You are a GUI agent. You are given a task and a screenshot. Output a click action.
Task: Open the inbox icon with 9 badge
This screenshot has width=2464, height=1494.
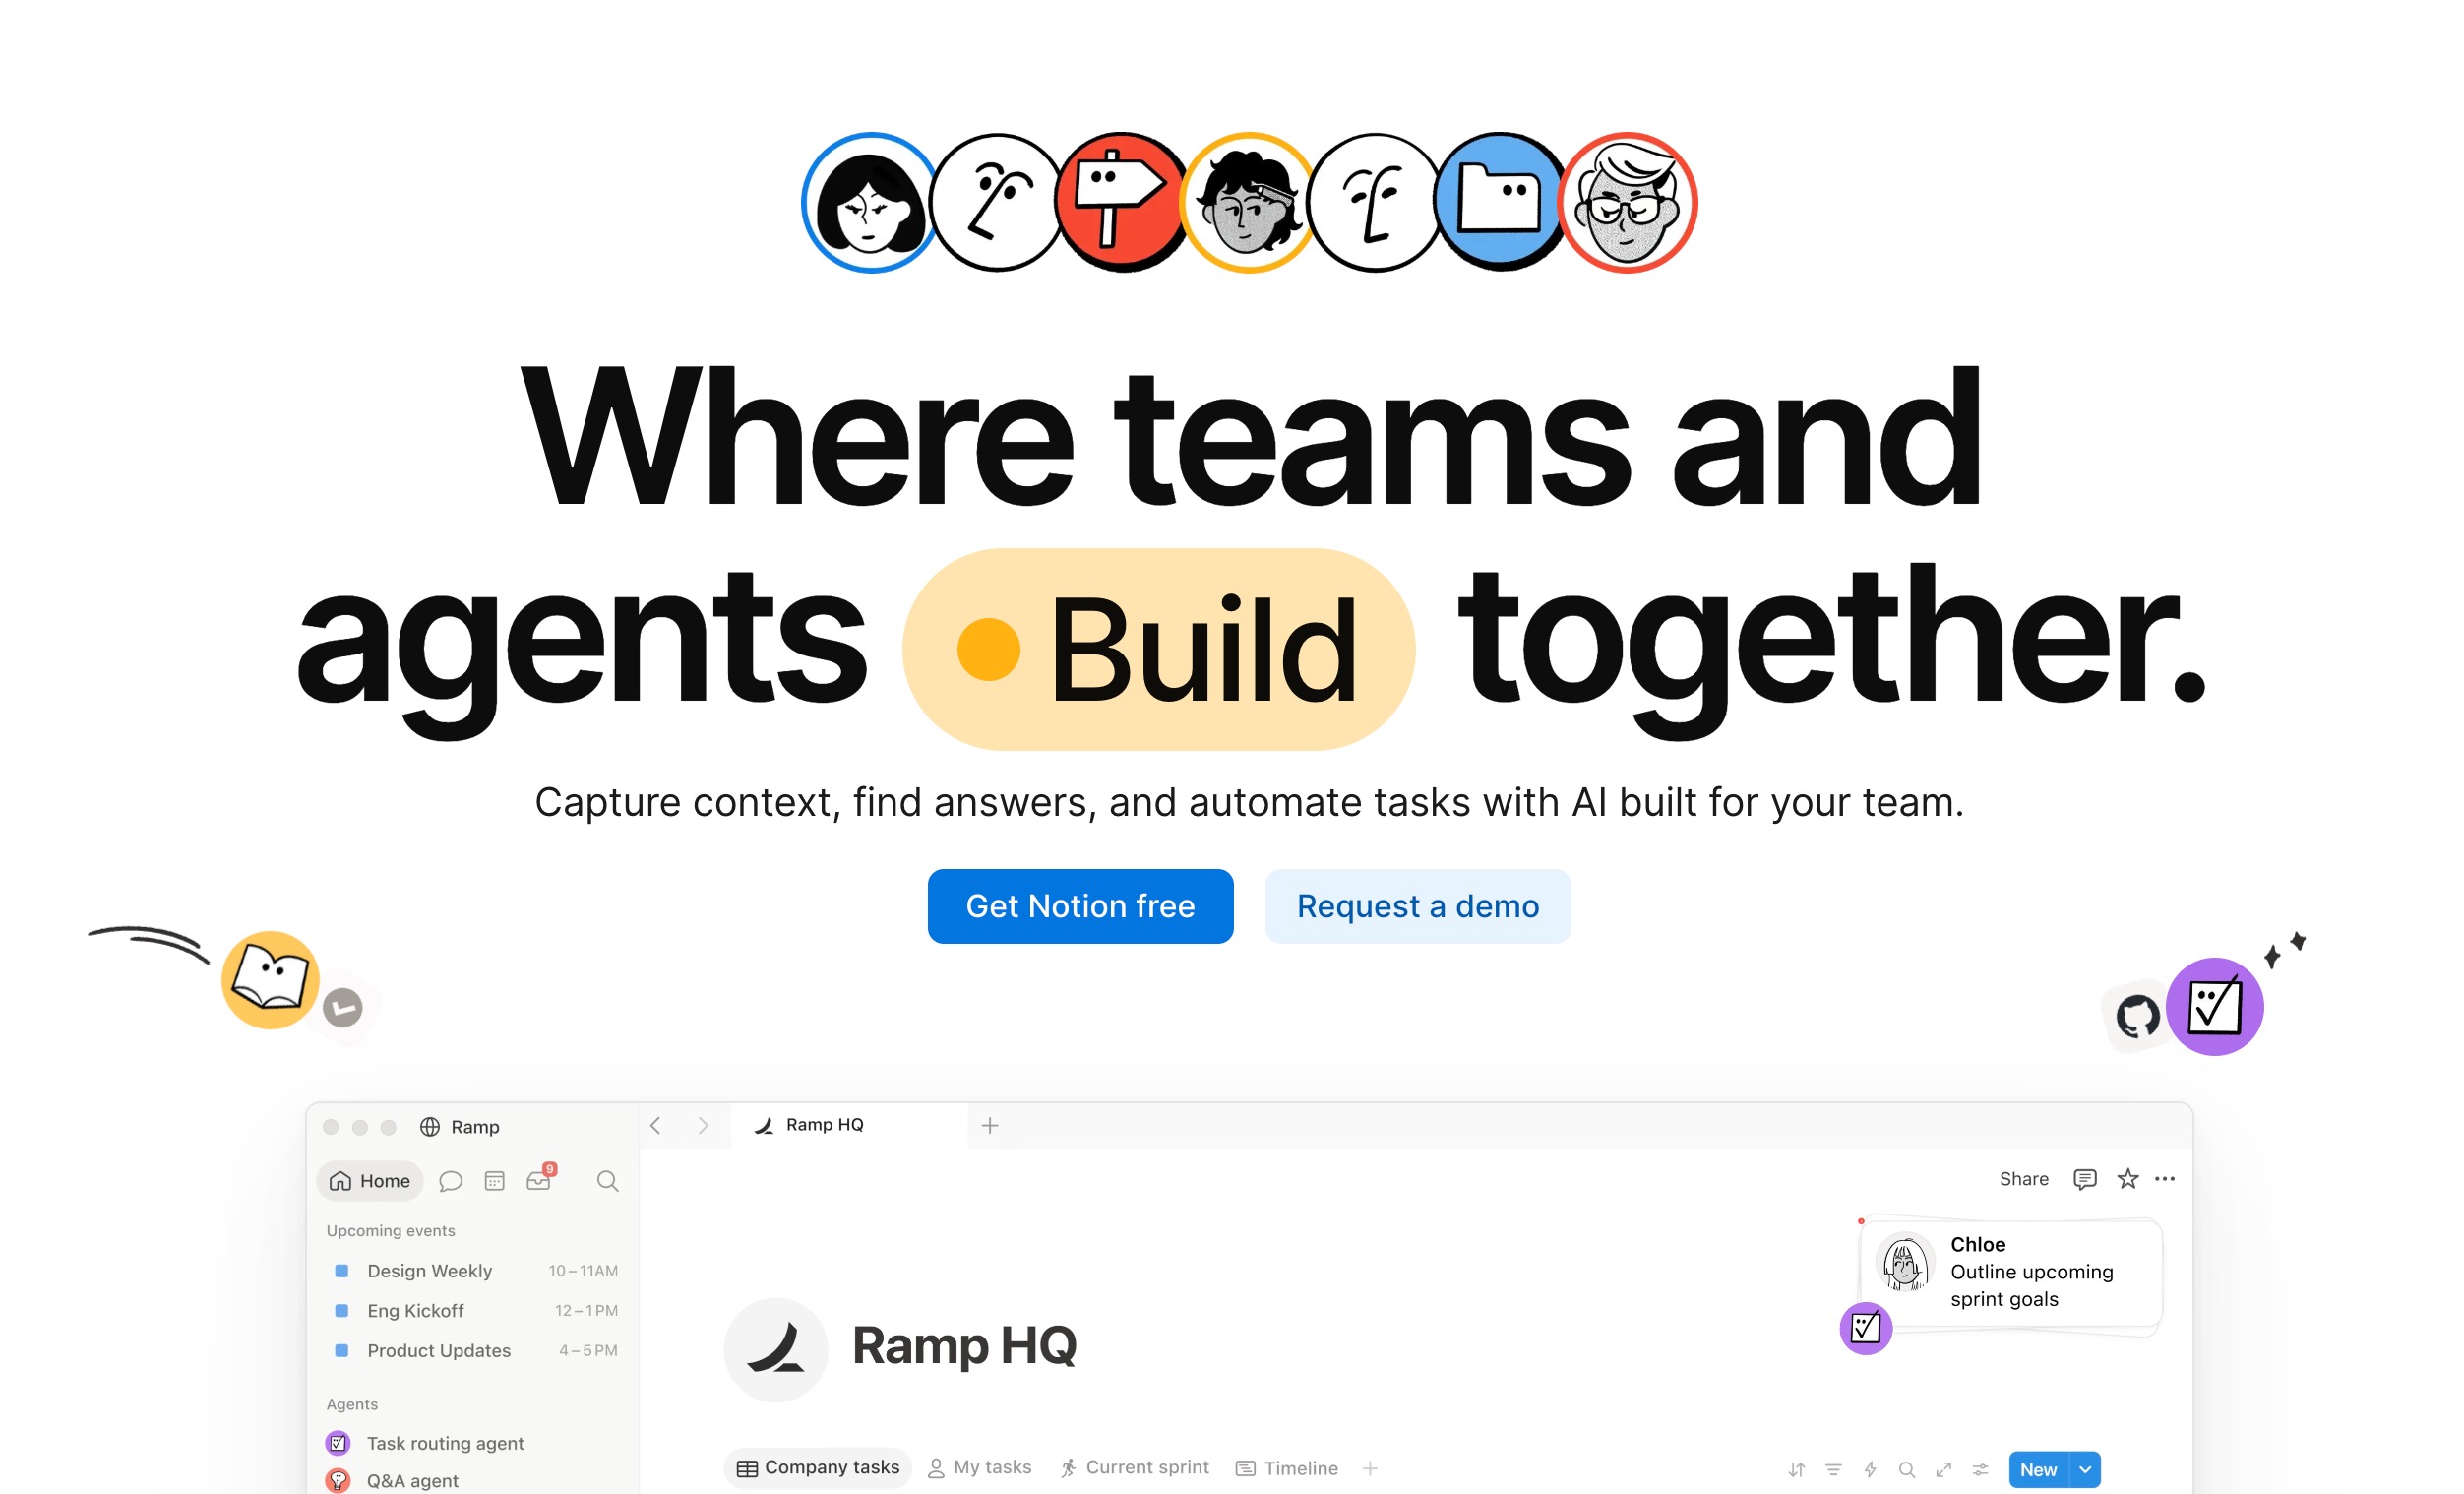540,1178
